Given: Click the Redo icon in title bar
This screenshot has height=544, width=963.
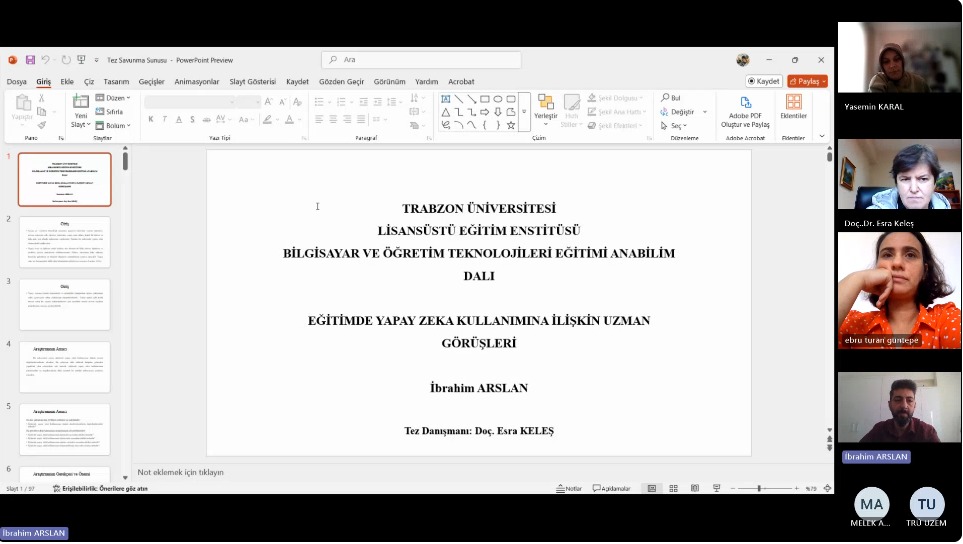Looking at the screenshot, I should click(66, 60).
